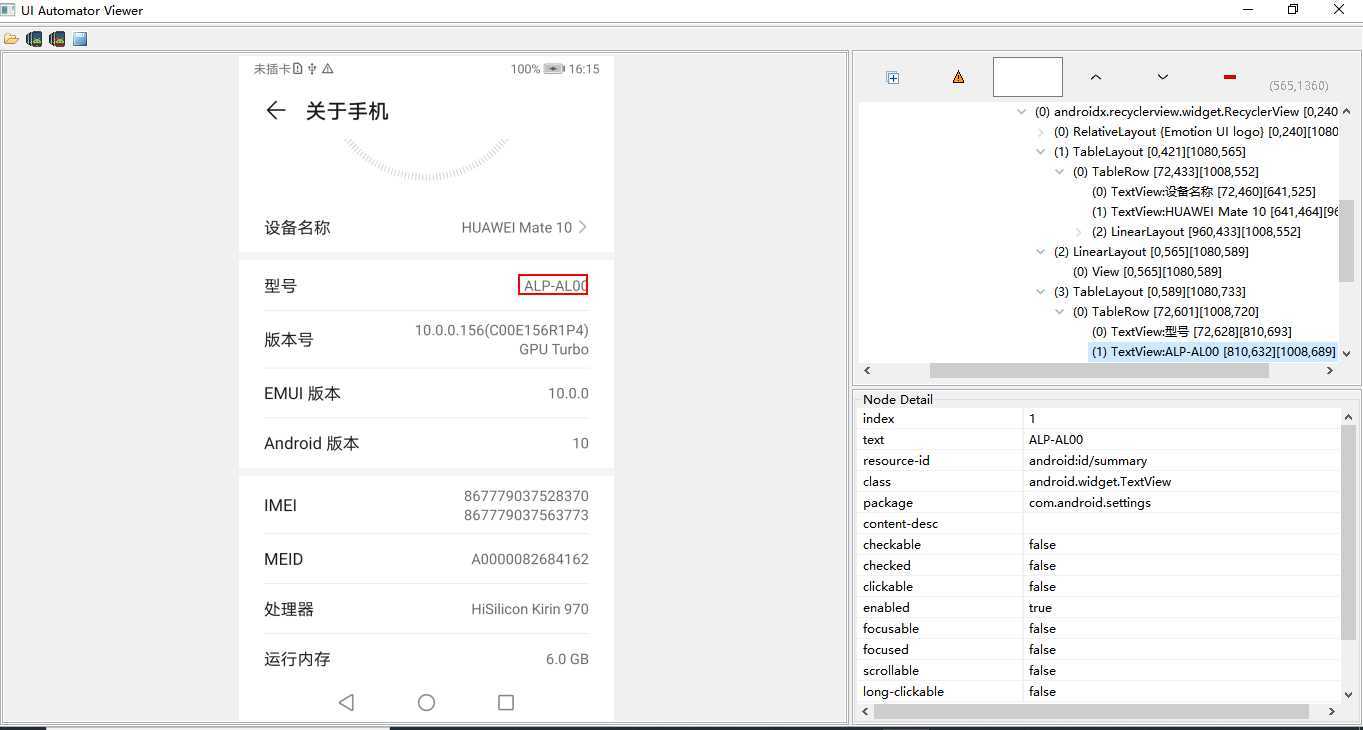Tap the chevron after HUAWEI Mate 10

(583, 227)
